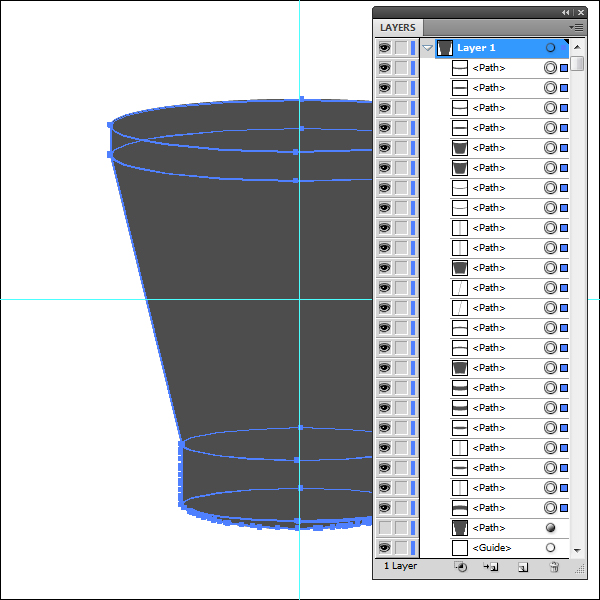This screenshot has width=600, height=600.
Task: Click Create New Layer icon
Action: (x=523, y=567)
